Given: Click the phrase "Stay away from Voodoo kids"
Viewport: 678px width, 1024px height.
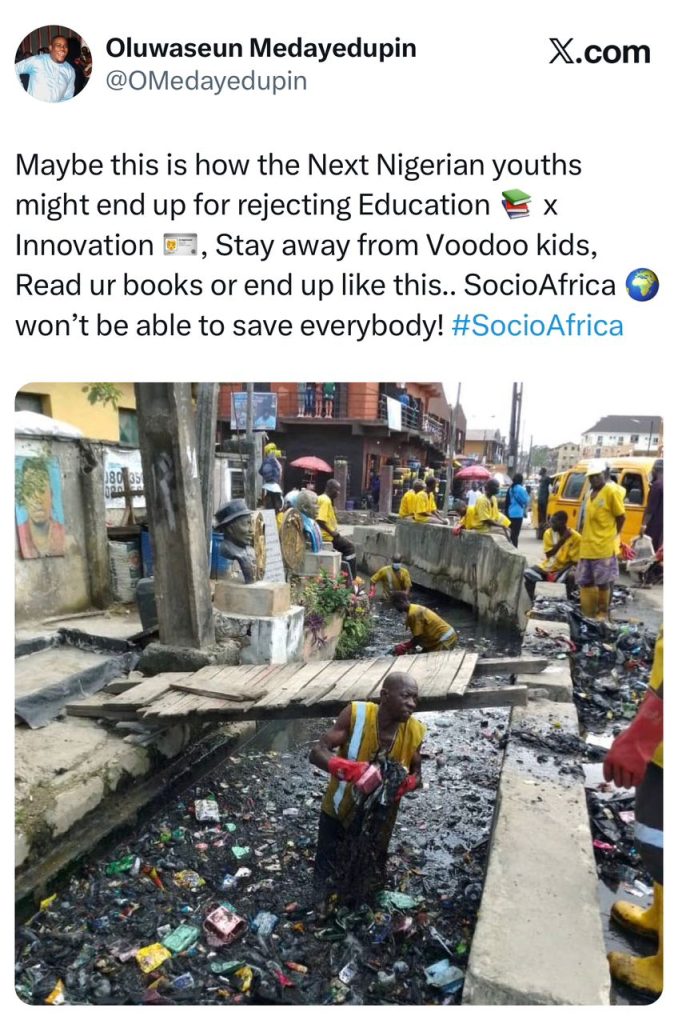Looking at the screenshot, I should (x=406, y=246).
